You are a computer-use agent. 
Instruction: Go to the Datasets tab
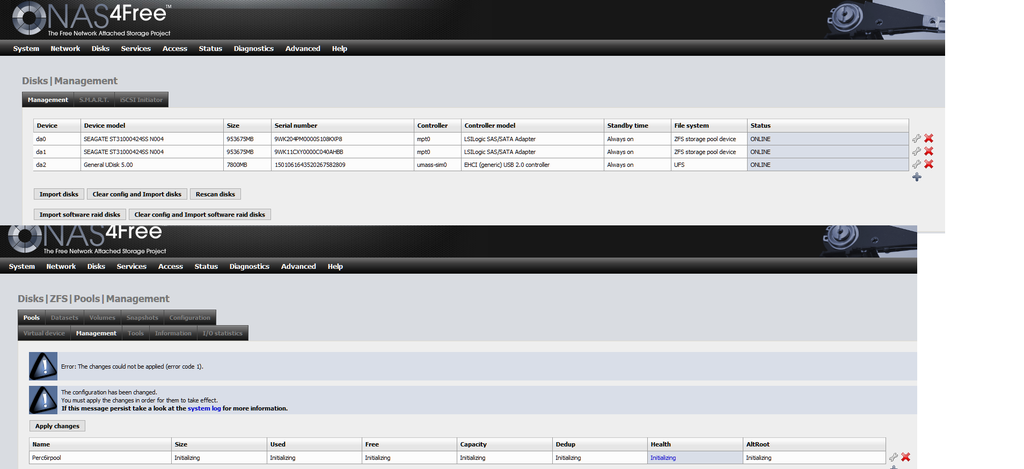pyautogui.click(x=66, y=318)
